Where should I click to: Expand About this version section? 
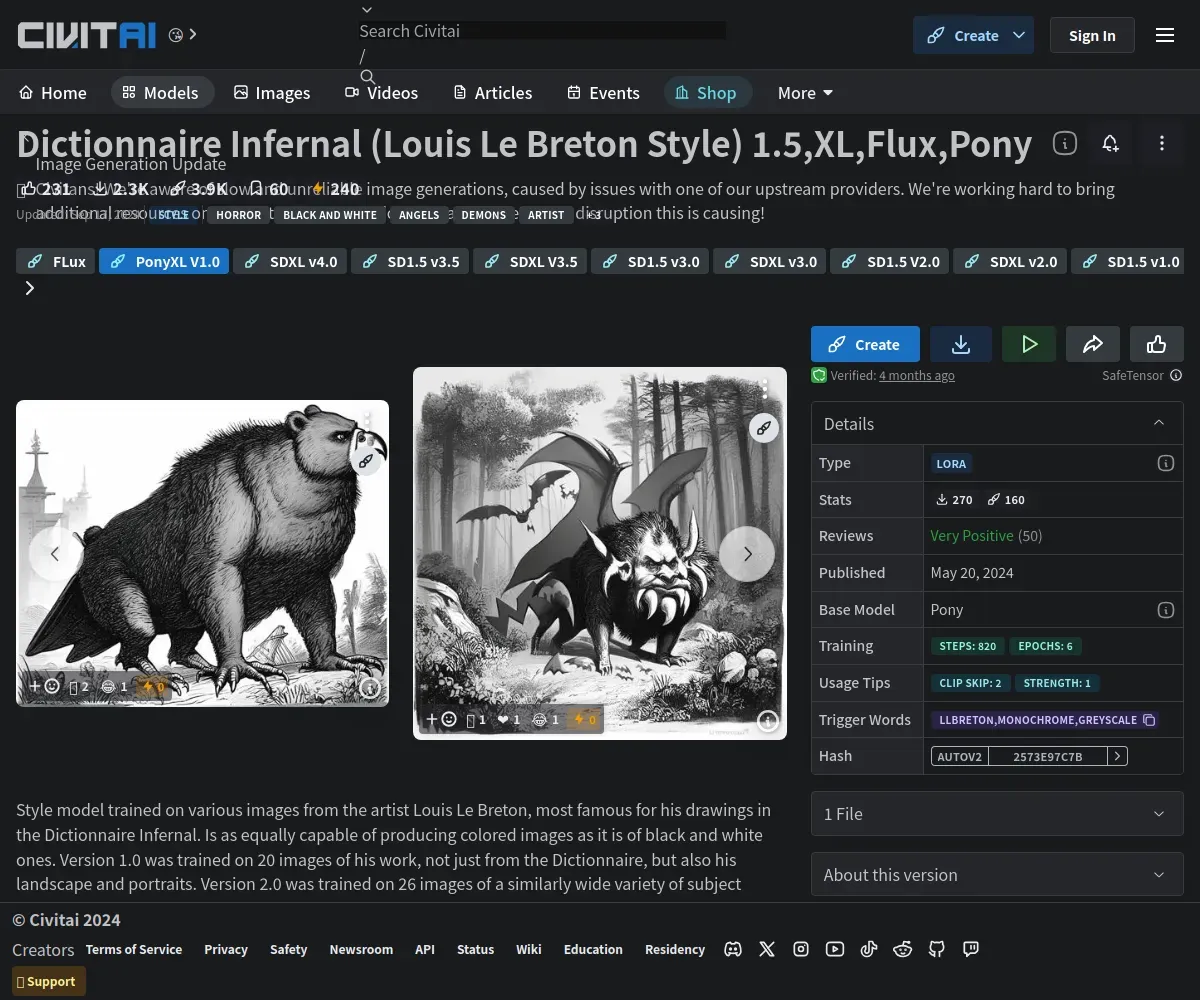pyautogui.click(x=997, y=875)
